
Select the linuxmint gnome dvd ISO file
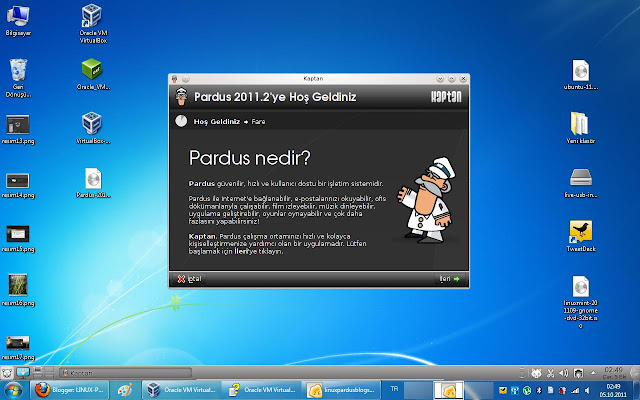click(581, 302)
